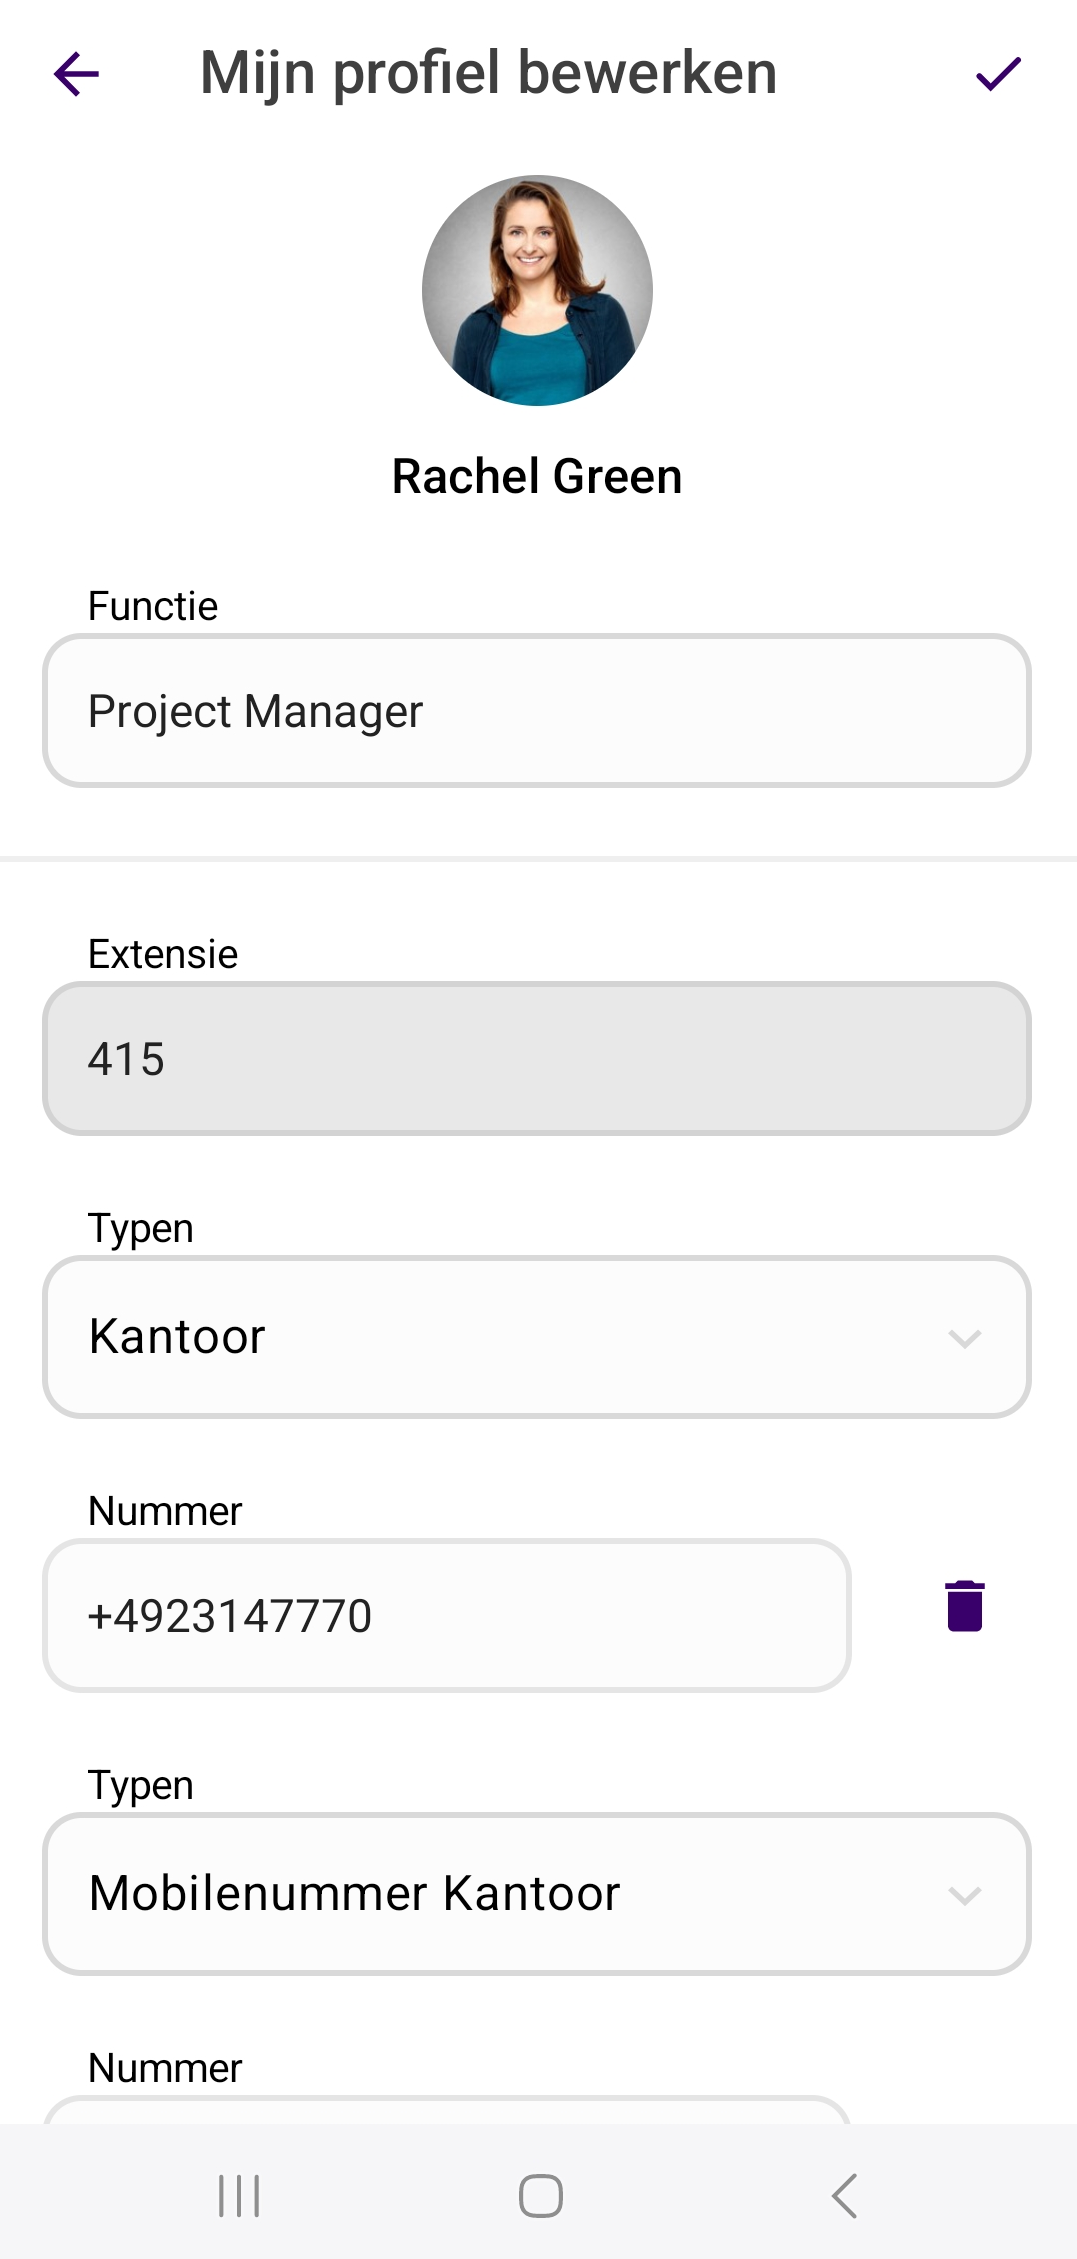Tap the Functie label
Image resolution: width=1077 pixels, height=2259 pixels.
pos(153,606)
